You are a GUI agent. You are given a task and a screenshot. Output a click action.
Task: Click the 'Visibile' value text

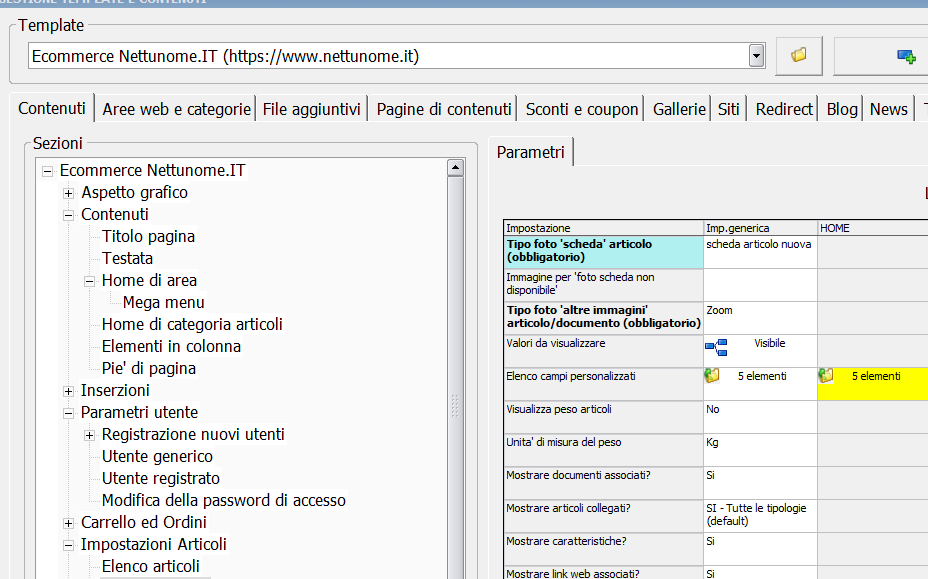point(769,343)
